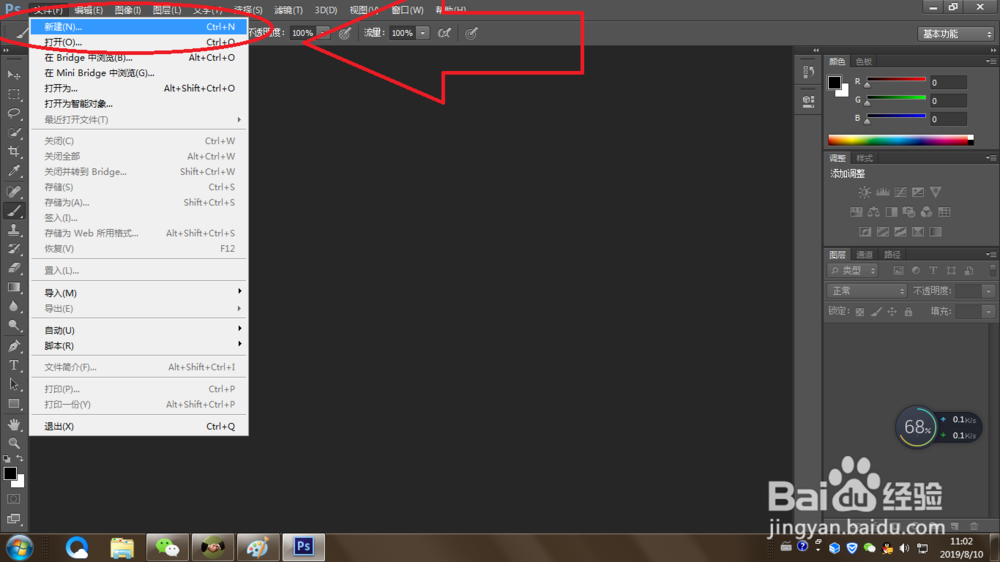Toggle adjustment layer filter
The width and height of the screenshot is (1000, 562).
(x=916, y=270)
